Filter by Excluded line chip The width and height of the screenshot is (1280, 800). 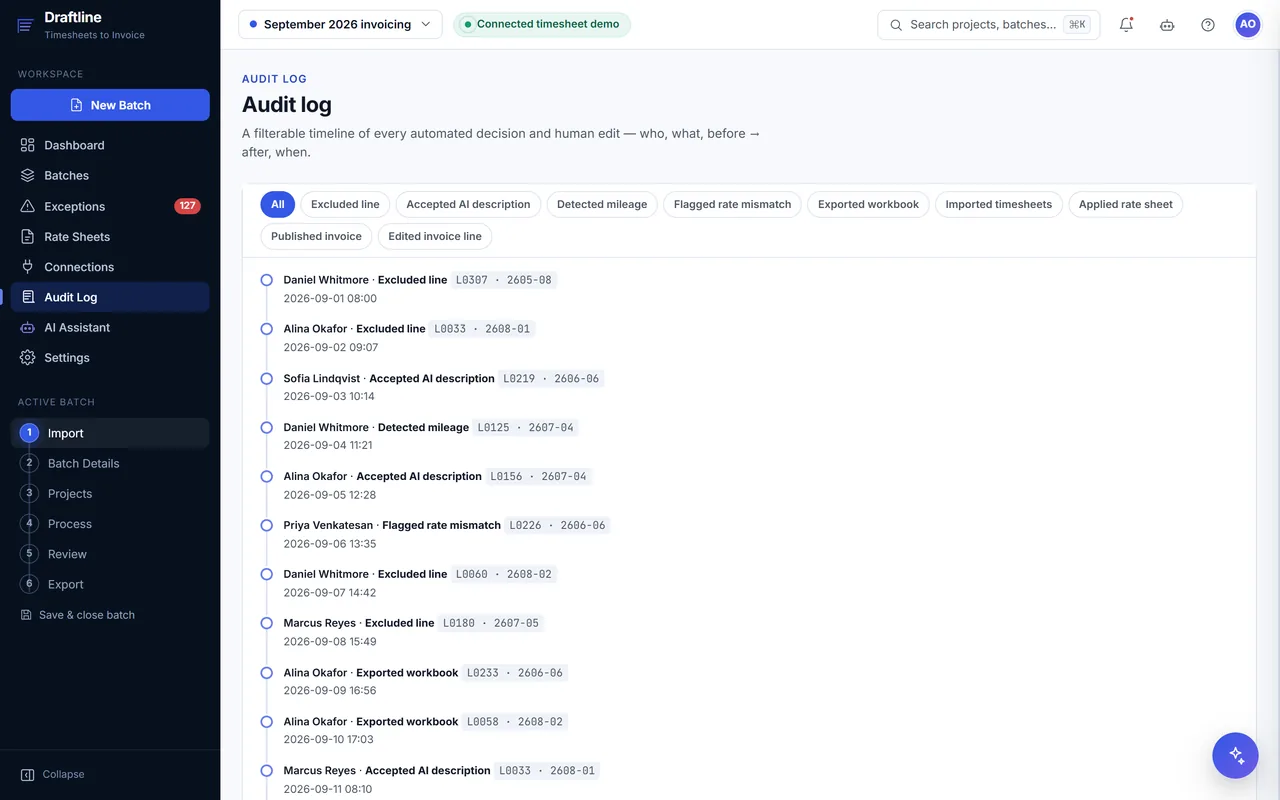[345, 205]
